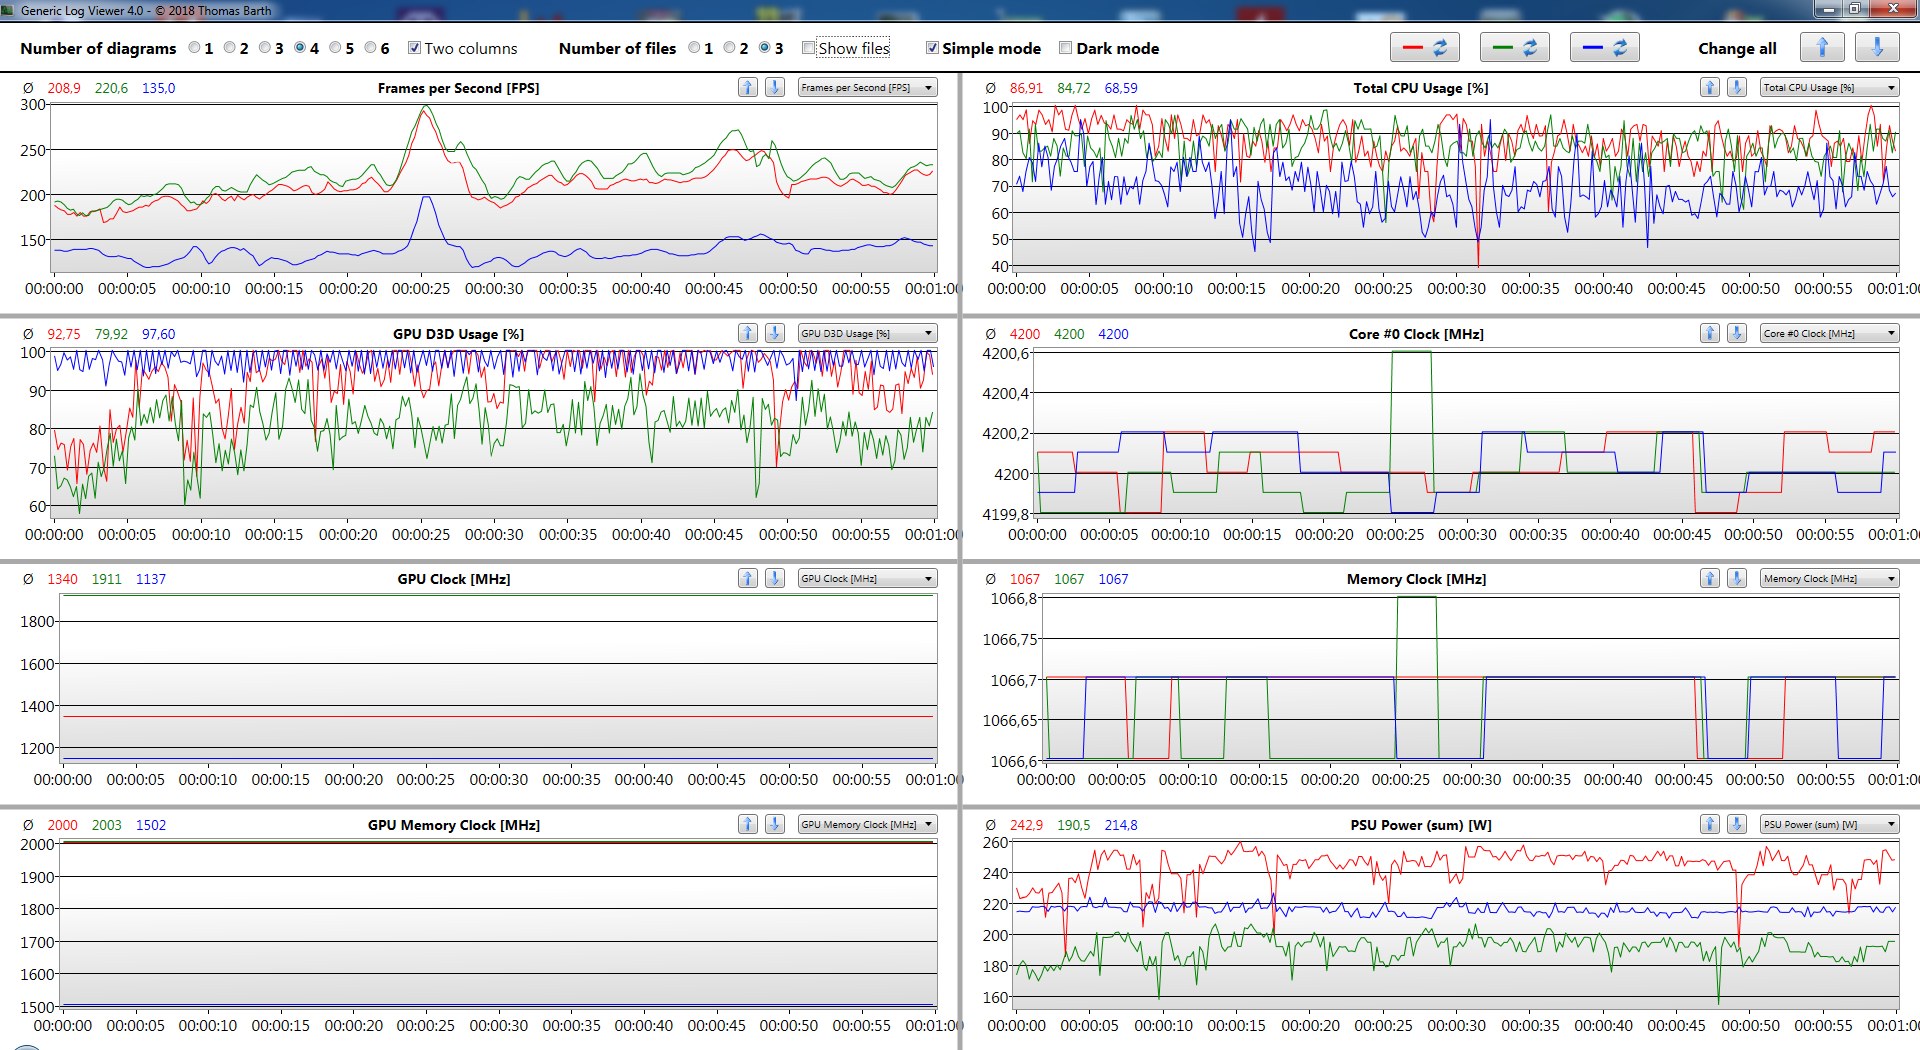Viewport: 1920px width, 1050px height.
Task: Click the Generic Log Viewer title bar icon
Action: click(x=8, y=10)
